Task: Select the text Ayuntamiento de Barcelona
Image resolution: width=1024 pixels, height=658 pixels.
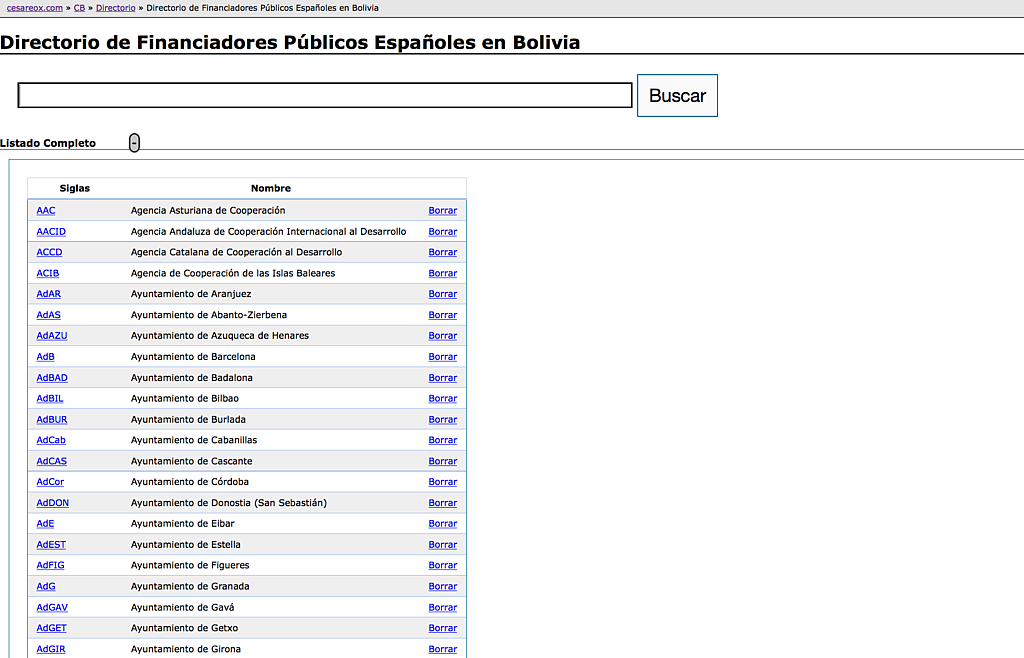Action: click(193, 356)
